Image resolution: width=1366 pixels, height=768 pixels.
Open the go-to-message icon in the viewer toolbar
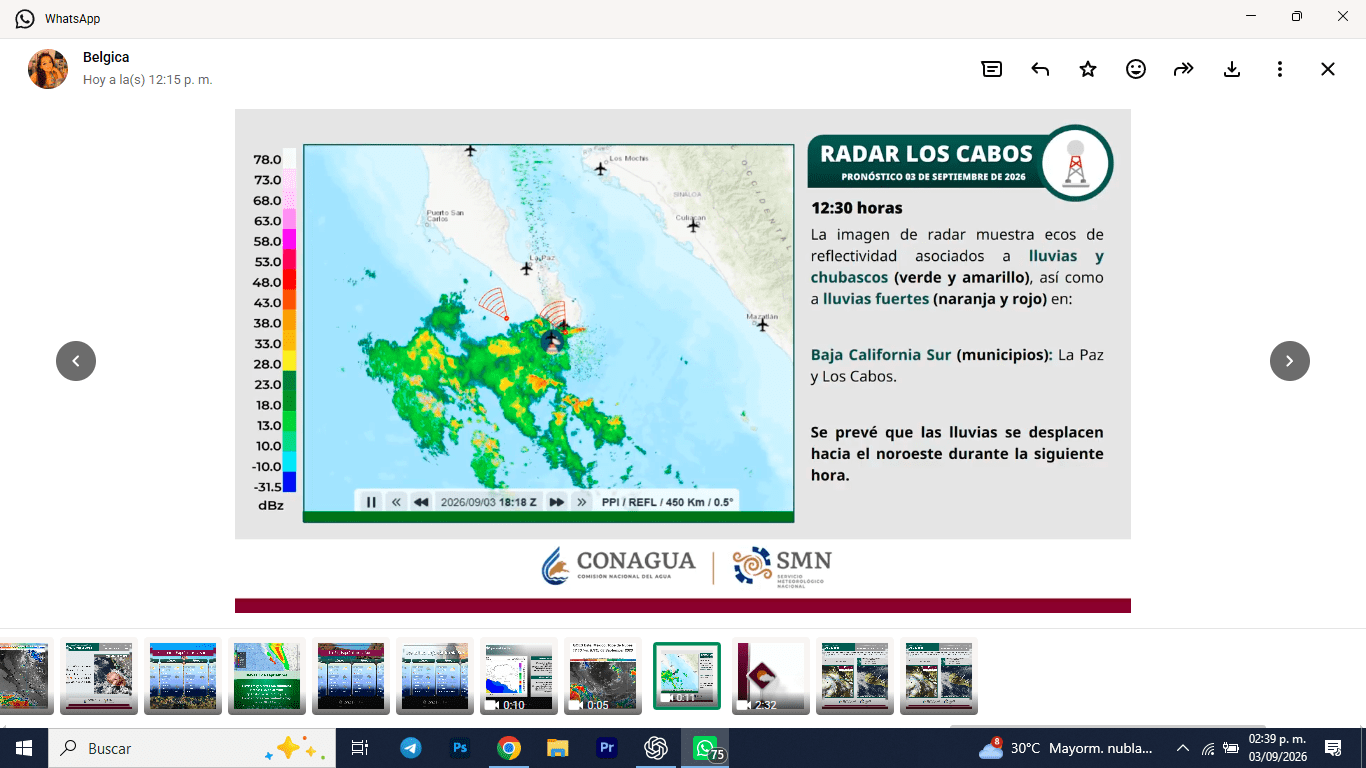992,69
